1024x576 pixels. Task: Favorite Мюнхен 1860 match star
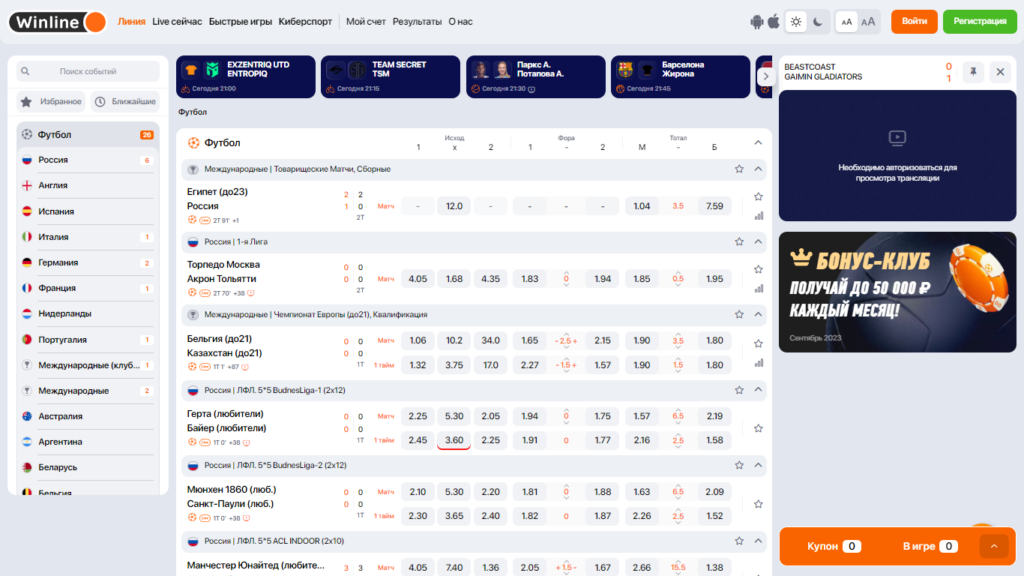click(x=758, y=504)
